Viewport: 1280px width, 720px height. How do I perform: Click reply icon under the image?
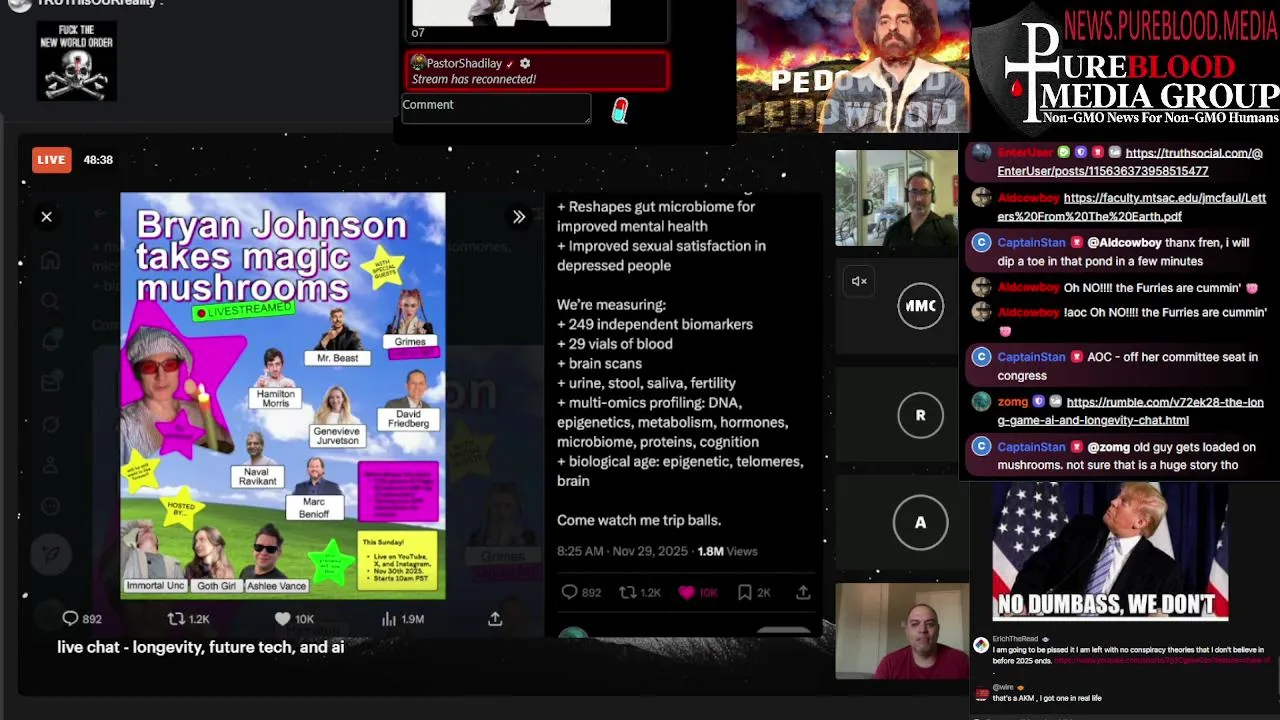pos(70,619)
